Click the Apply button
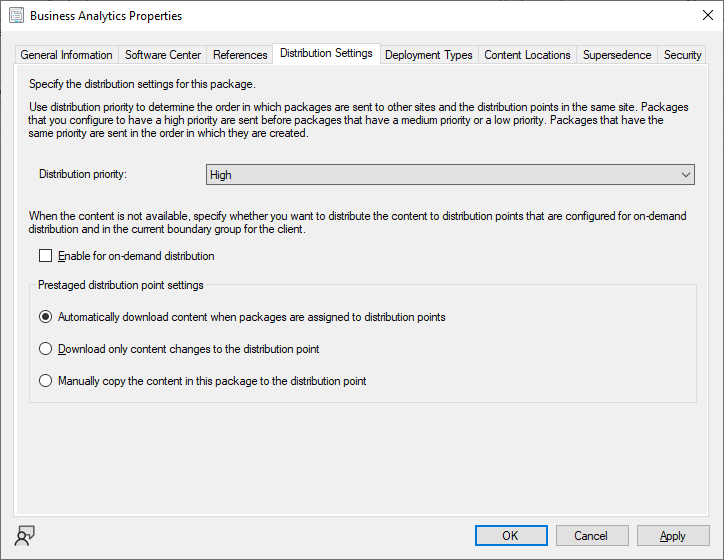Image resolution: width=724 pixels, height=560 pixels. pos(673,536)
